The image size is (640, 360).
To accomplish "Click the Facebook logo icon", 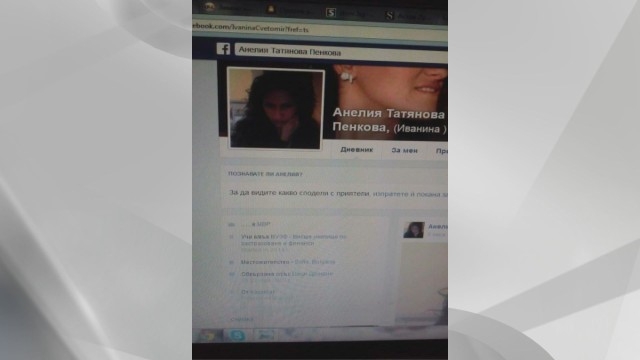I will coord(223,49).
